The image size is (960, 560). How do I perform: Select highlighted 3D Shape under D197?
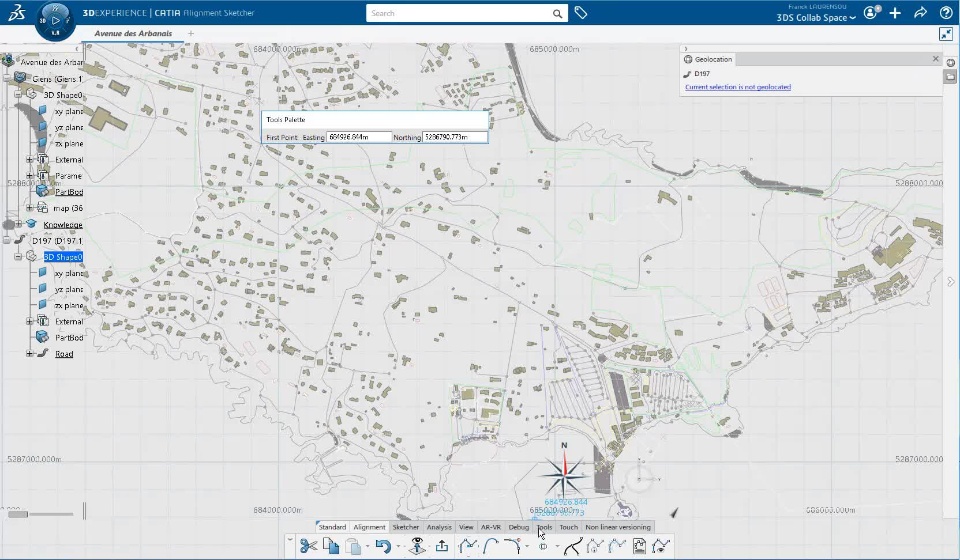click(x=62, y=257)
